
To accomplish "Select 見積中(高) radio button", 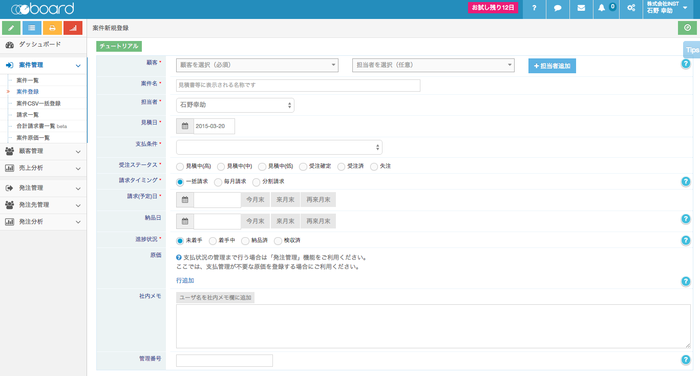I will (x=180, y=167).
